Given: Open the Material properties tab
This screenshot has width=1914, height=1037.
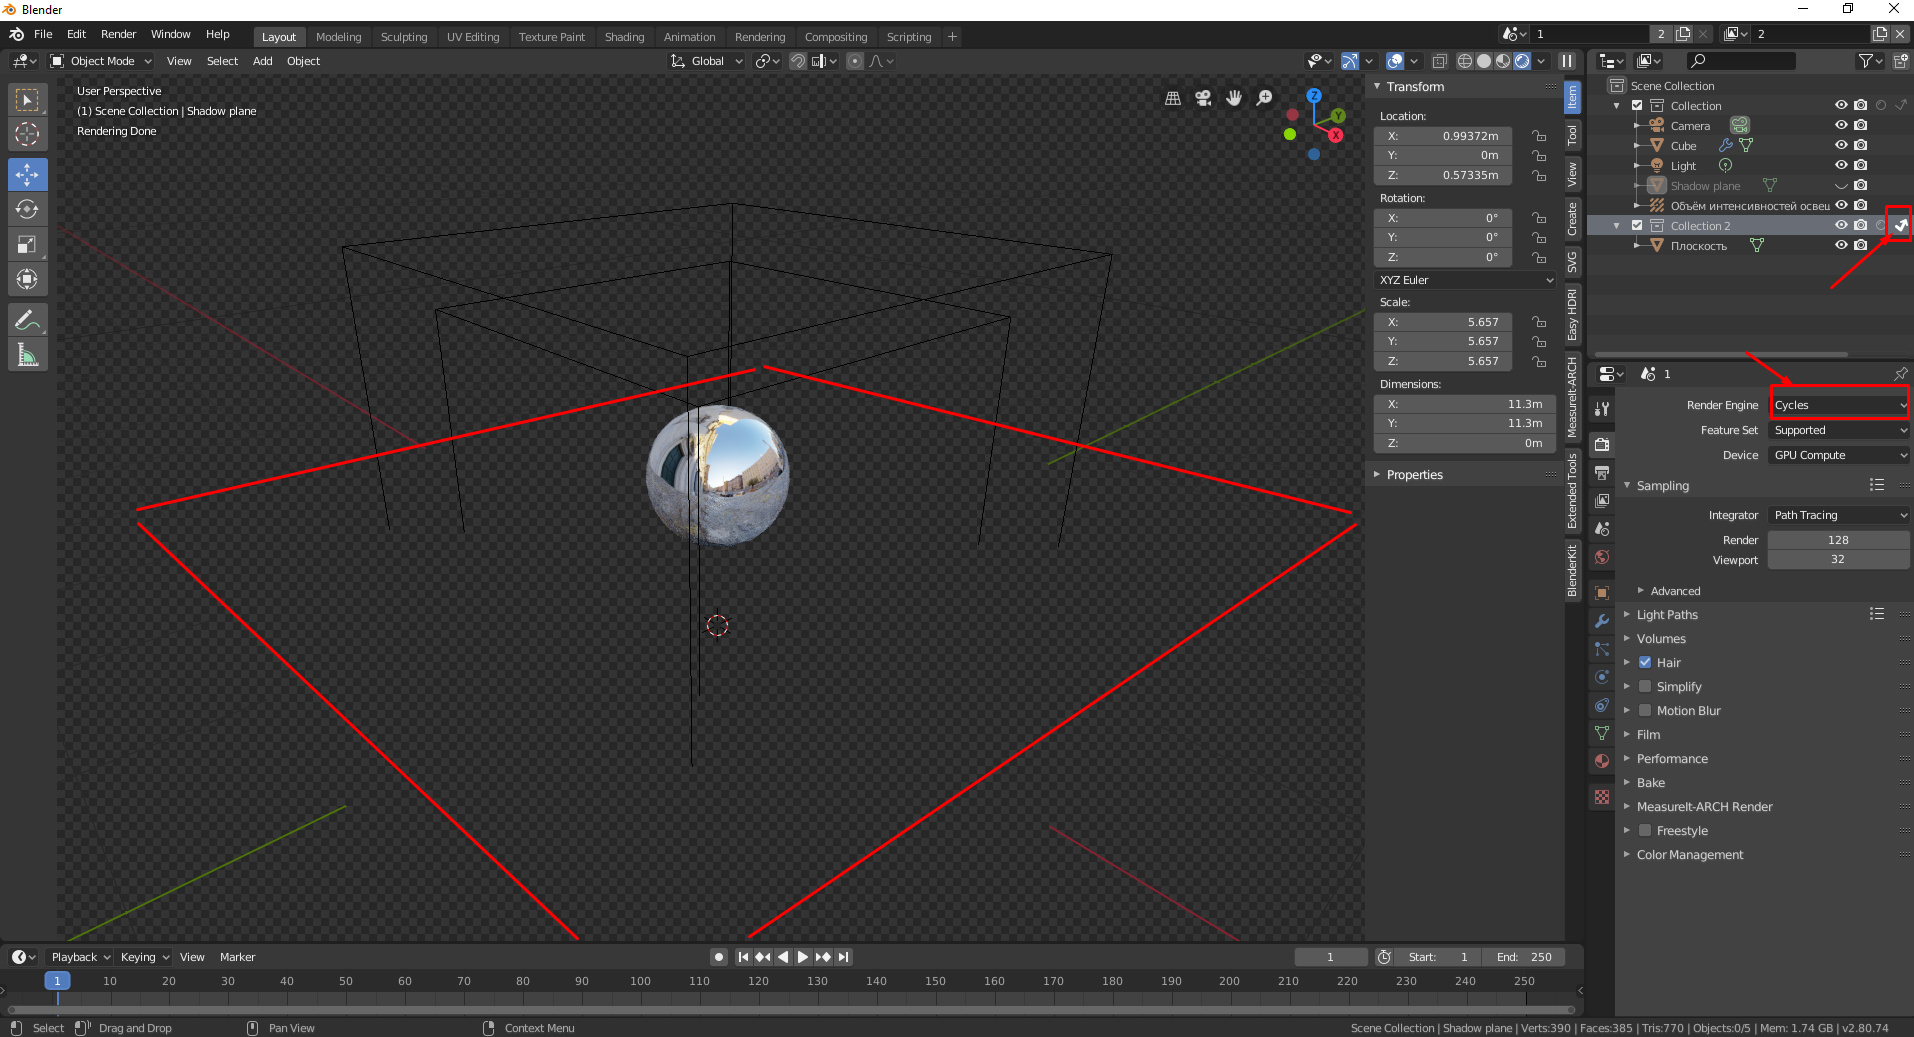Looking at the screenshot, I should 1602,761.
